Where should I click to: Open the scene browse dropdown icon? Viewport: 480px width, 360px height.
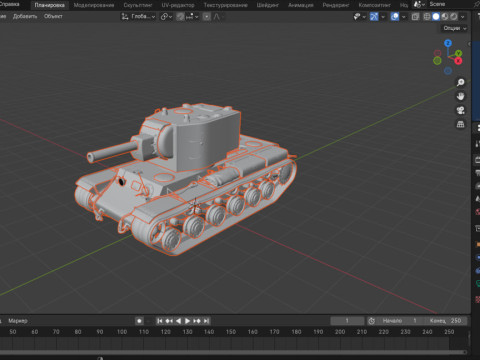click(419, 4)
